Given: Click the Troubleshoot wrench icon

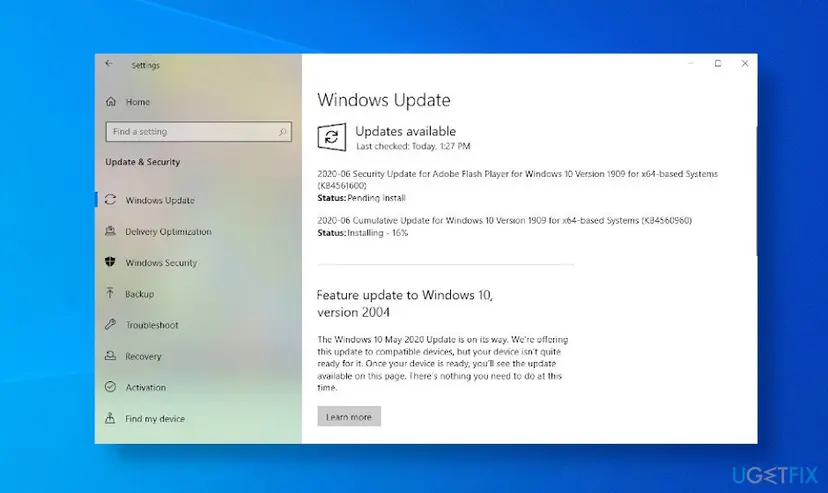Looking at the screenshot, I should [110, 324].
